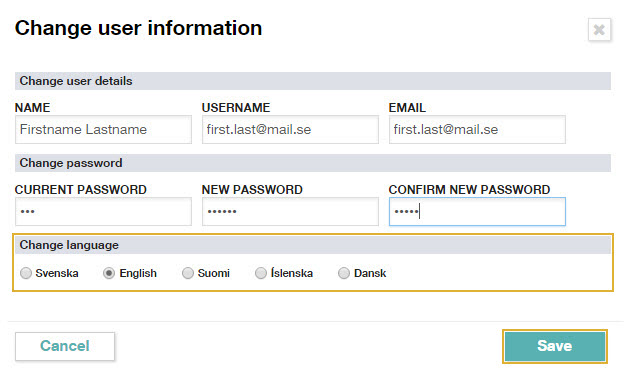Click the Save button
The width and height of the screenshot is (624, 374).
[555, 346]
